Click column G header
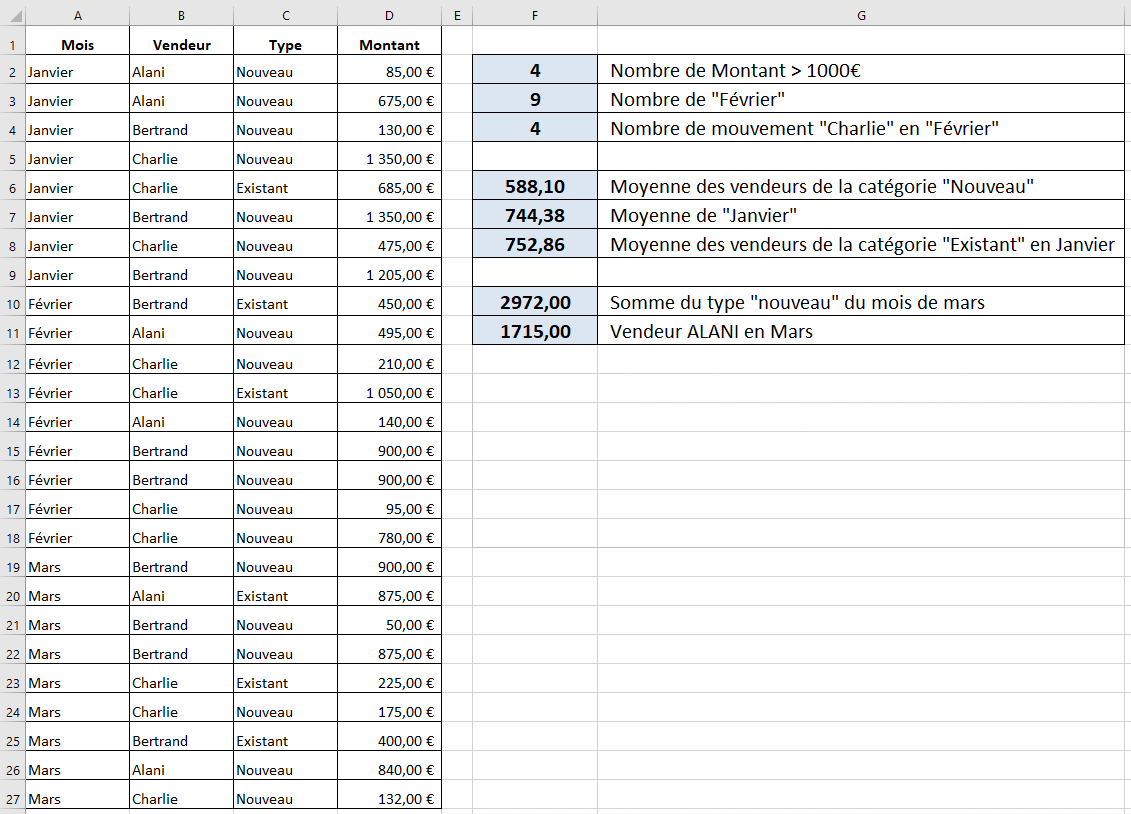This screenshot has width=1131, height=814. click(861, 15)
